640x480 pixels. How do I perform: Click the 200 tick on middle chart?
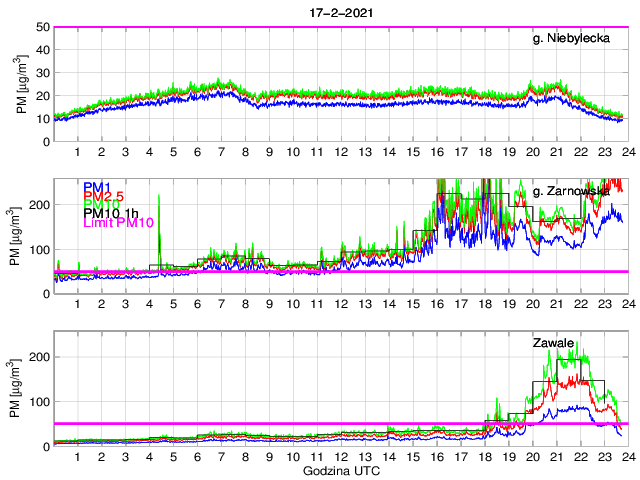pyautogui.click(x=39, y=204)
